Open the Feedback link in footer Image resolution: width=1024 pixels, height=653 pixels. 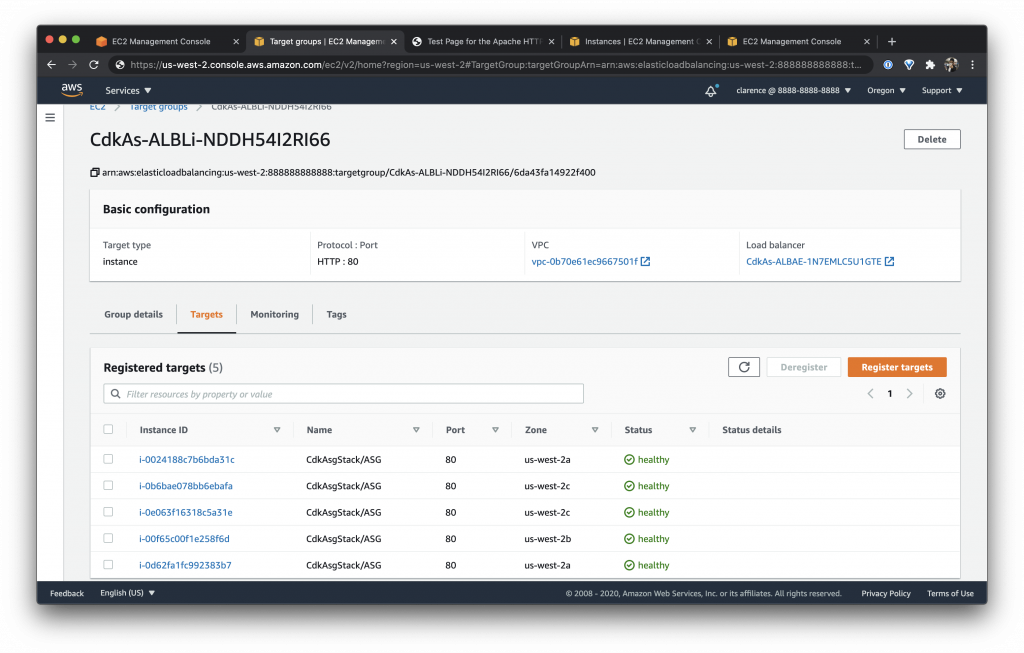tap(67, 593)
